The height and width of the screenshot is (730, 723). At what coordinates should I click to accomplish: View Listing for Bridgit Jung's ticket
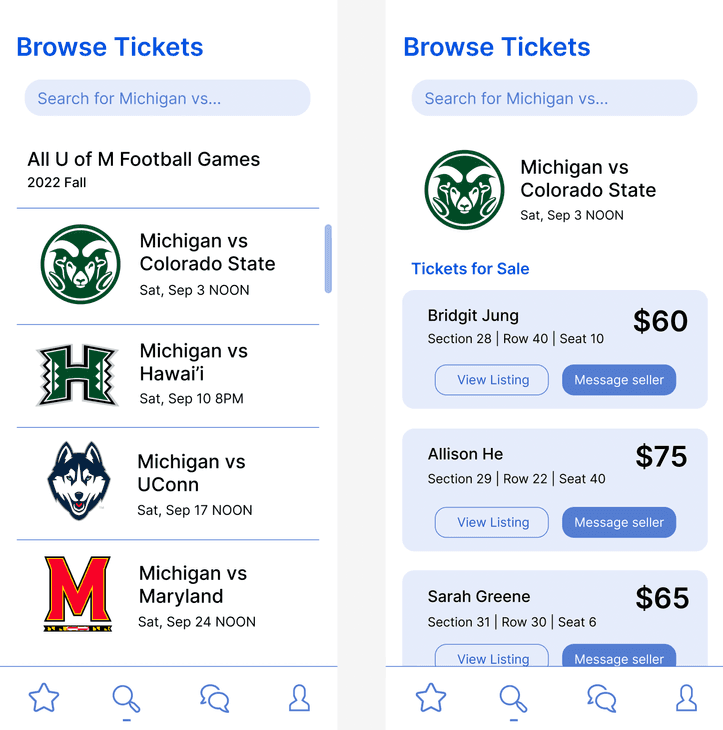click(492, 380)
